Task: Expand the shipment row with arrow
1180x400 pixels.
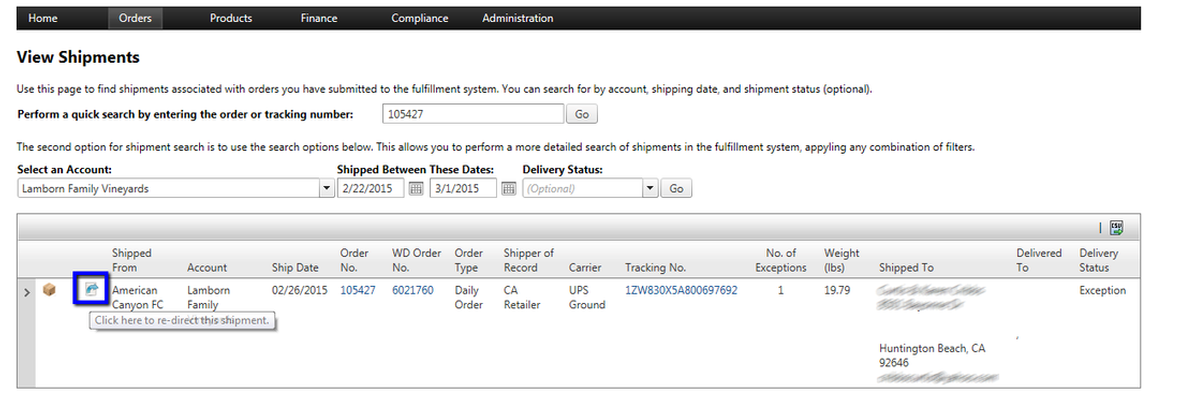Action: click(x=28, y=291)
